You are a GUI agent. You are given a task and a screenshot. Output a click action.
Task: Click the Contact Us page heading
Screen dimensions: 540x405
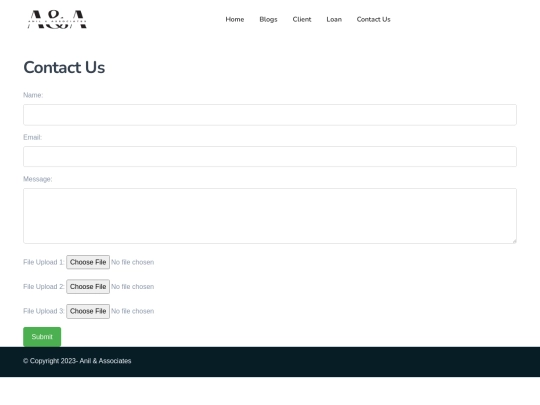64,68
